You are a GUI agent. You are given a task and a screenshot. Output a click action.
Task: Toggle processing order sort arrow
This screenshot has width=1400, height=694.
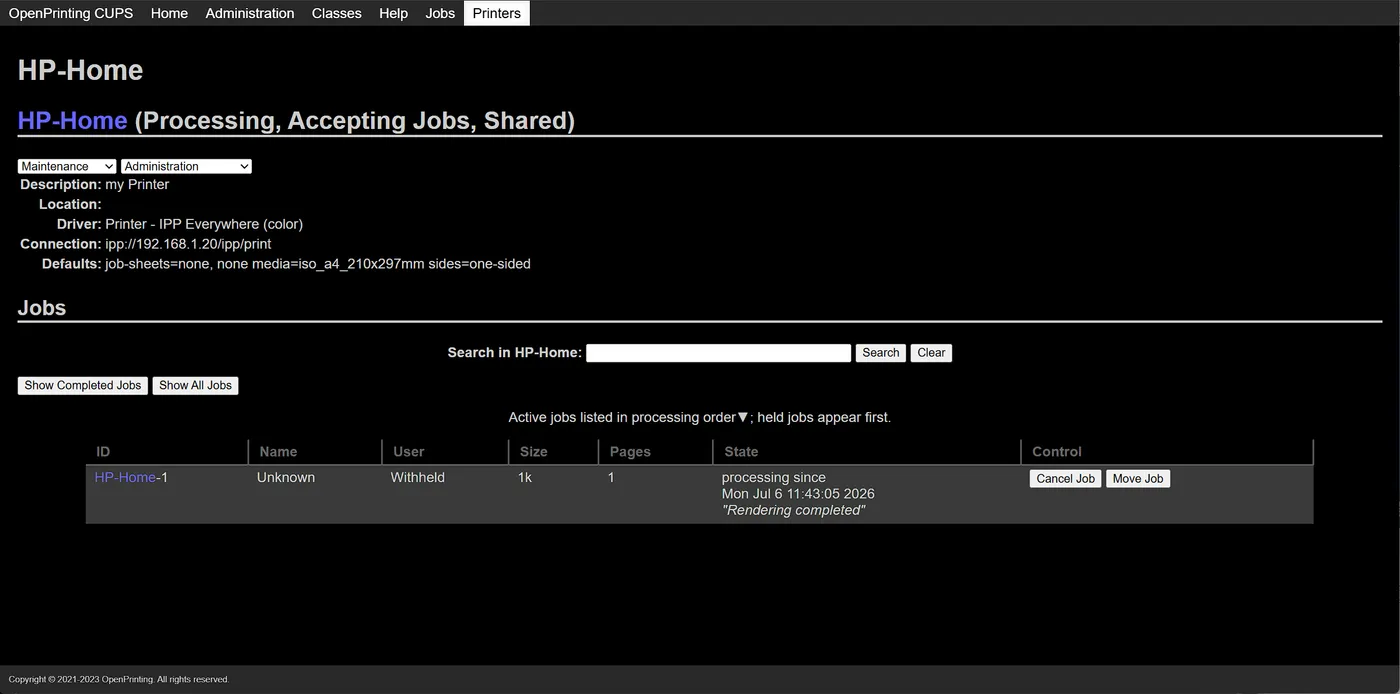coord(743,417)
